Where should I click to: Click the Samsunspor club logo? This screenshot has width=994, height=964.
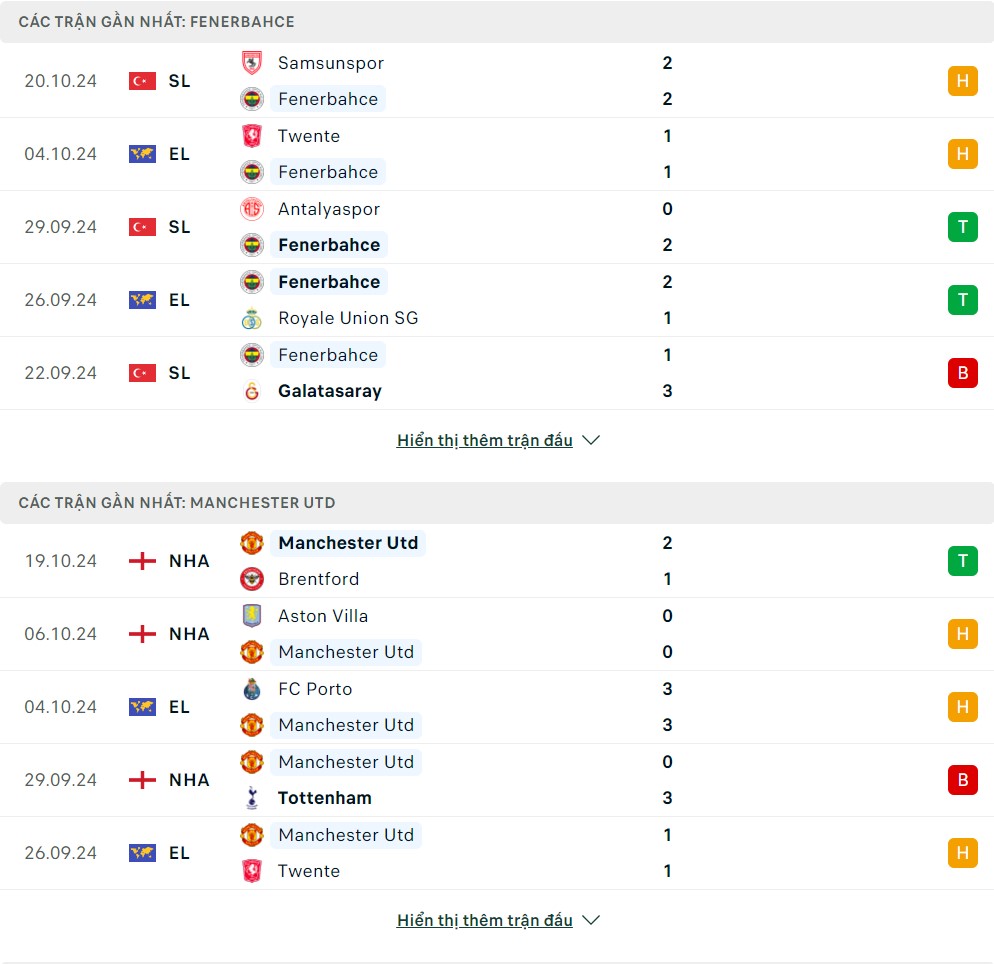pos(252,63)
